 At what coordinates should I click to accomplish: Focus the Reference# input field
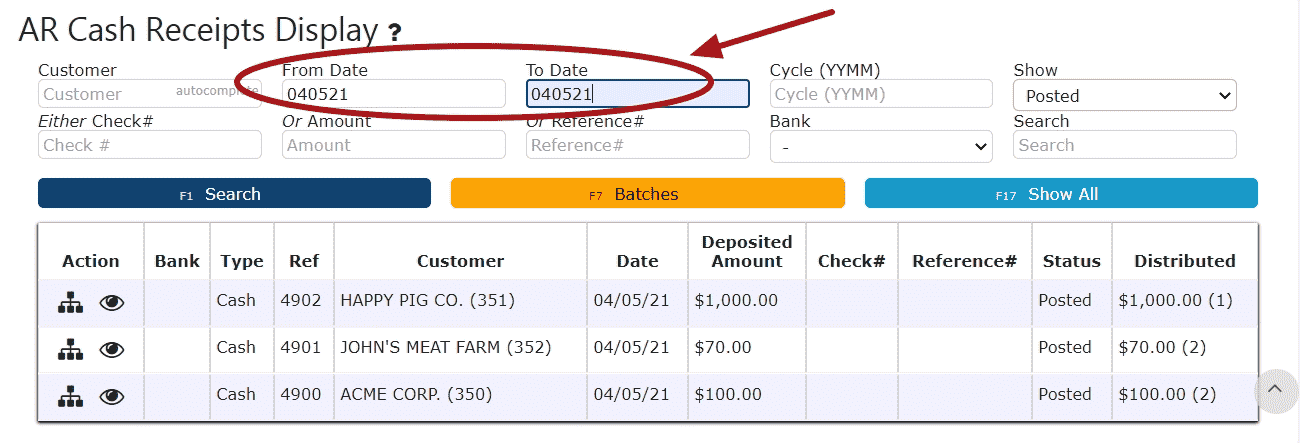638,145
